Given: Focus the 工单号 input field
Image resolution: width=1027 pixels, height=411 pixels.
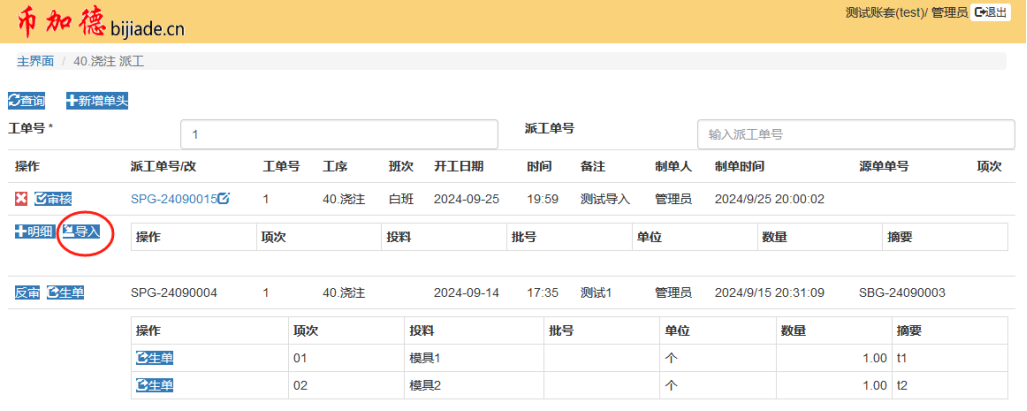Looking at the screenshot, I should 339,134.
